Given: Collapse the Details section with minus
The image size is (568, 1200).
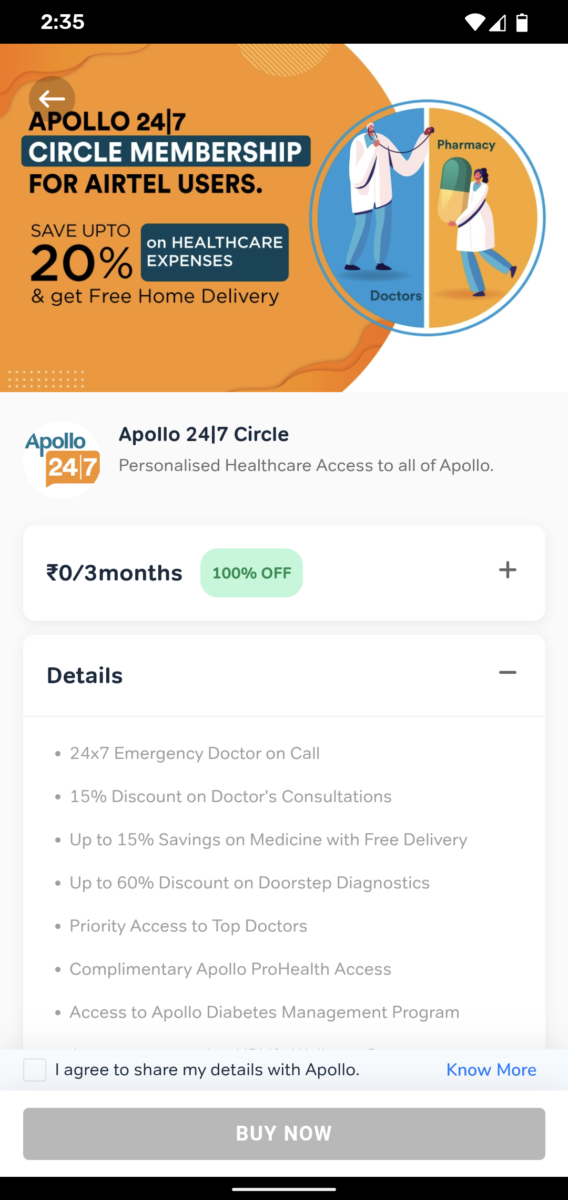Looking at the screenshot, I should pyautogui.click(x=508, y=672).
